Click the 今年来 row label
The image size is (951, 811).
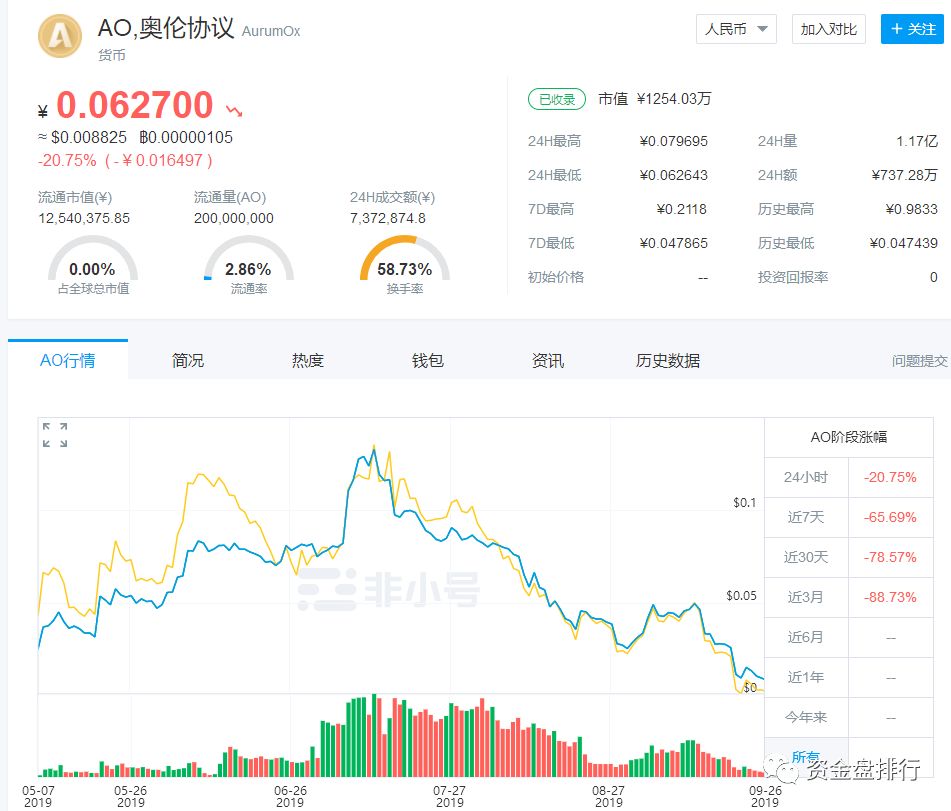pyautogui.click(x=805, y=718)
